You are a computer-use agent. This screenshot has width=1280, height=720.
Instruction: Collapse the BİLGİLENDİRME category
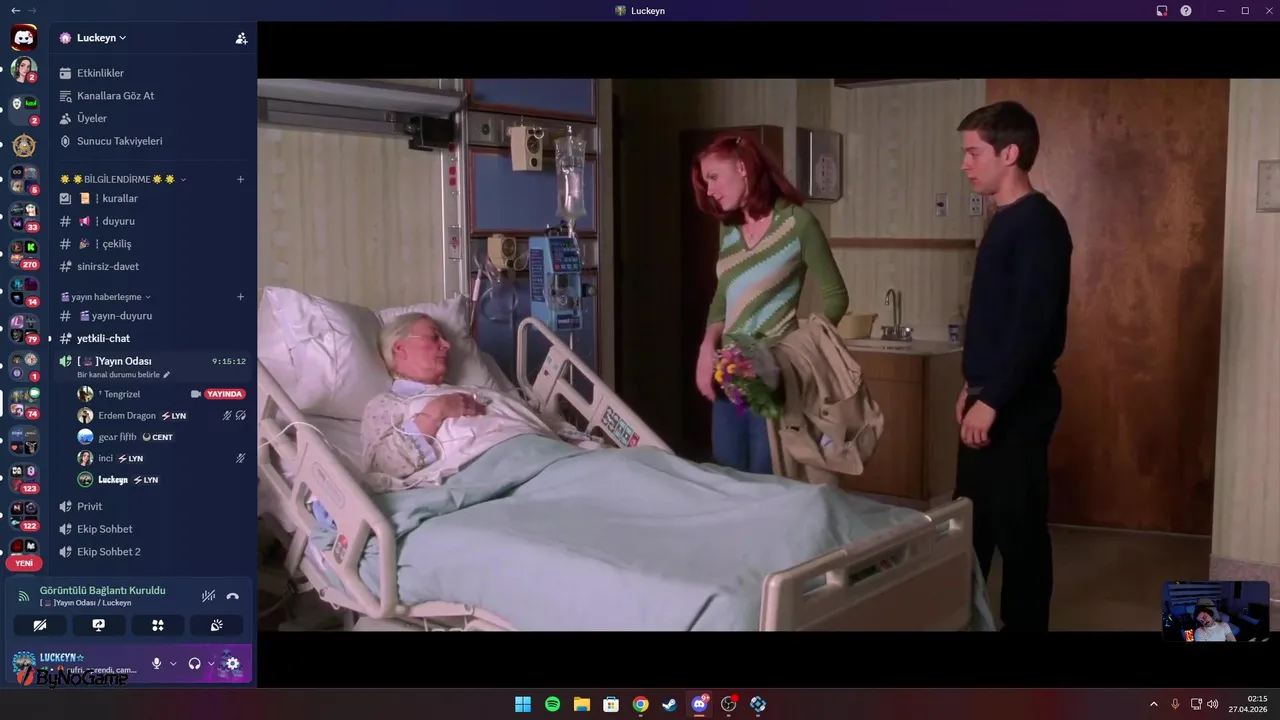point(122,179)
